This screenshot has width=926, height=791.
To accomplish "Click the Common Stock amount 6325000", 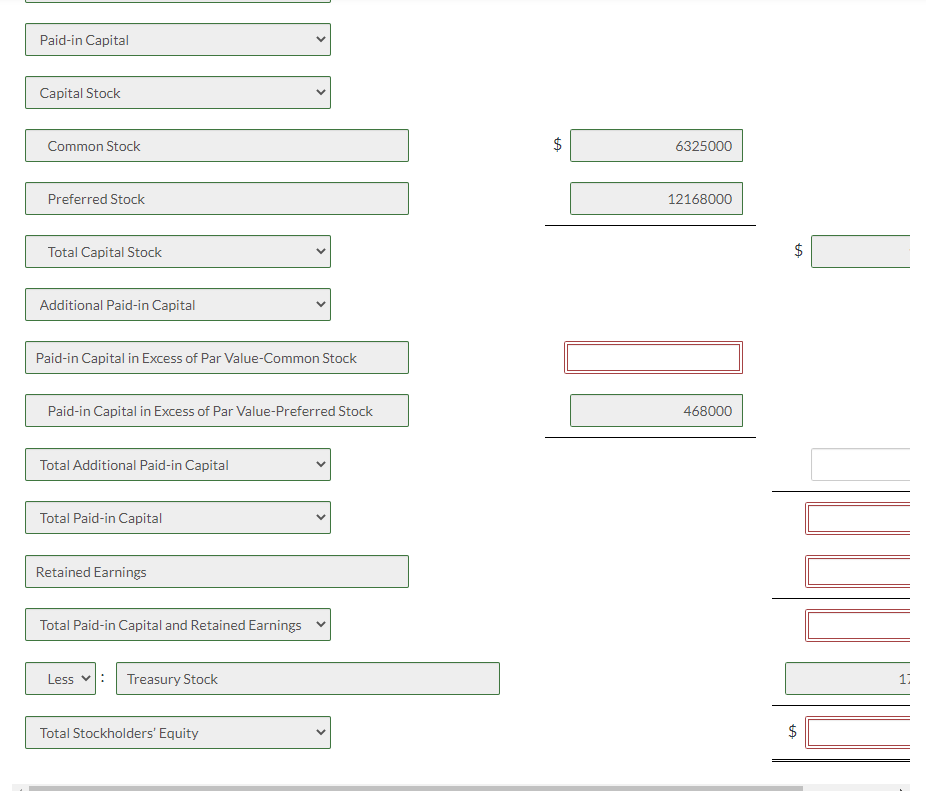I will click(656, 146).
